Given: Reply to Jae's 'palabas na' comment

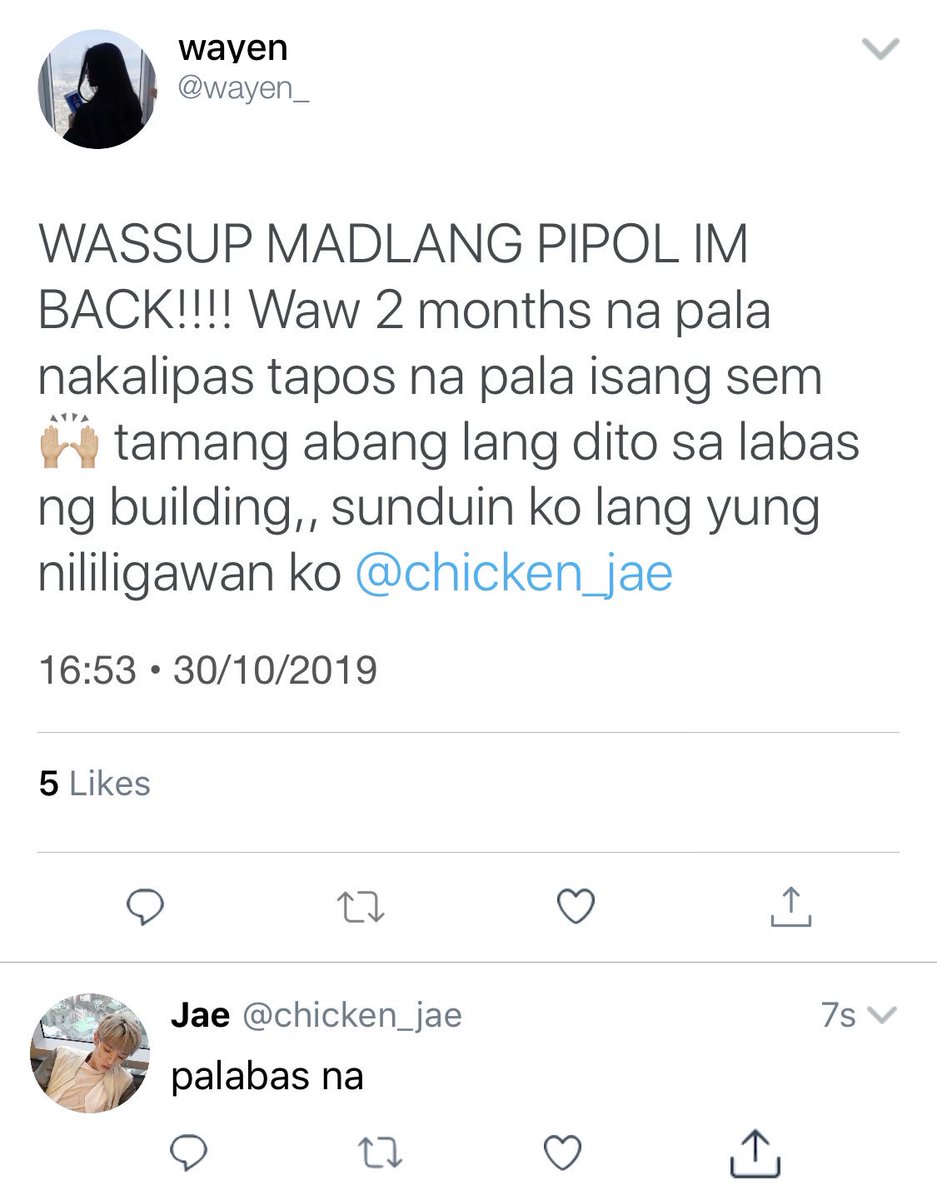Looking at the screenshot, I should coord(188,1152).
